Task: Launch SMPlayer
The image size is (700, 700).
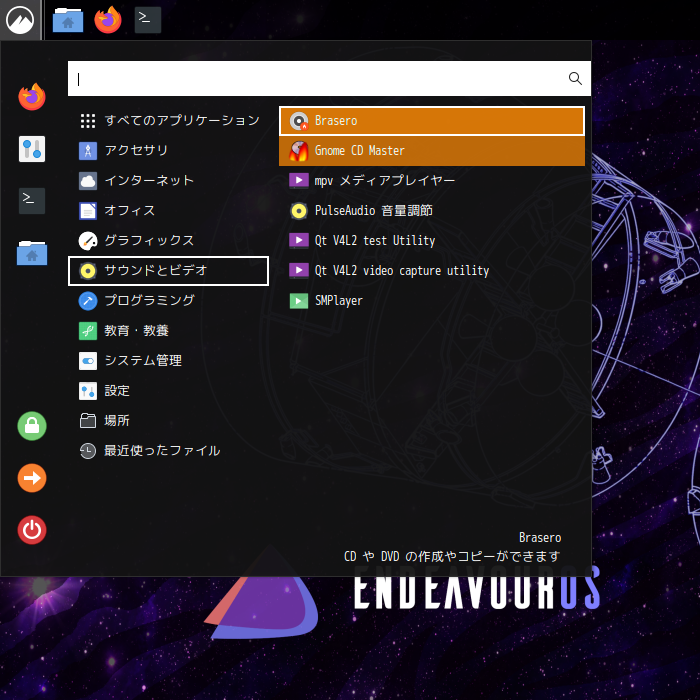Action: point(432,300)
